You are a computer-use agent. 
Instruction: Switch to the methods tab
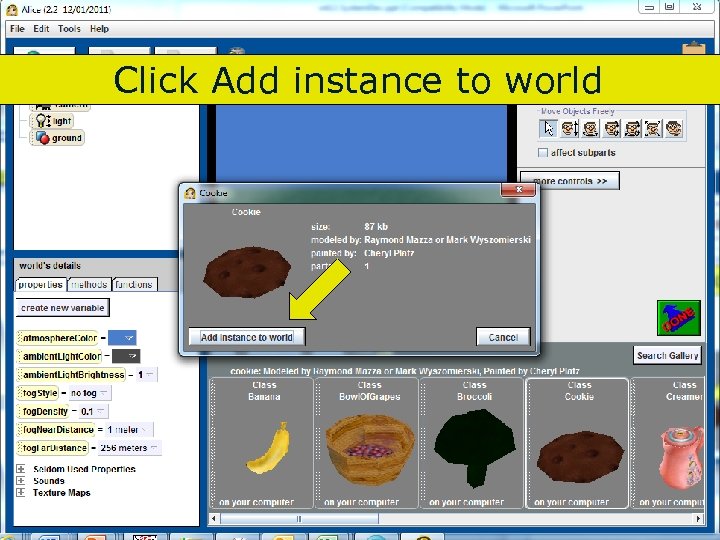coord(90,285)
